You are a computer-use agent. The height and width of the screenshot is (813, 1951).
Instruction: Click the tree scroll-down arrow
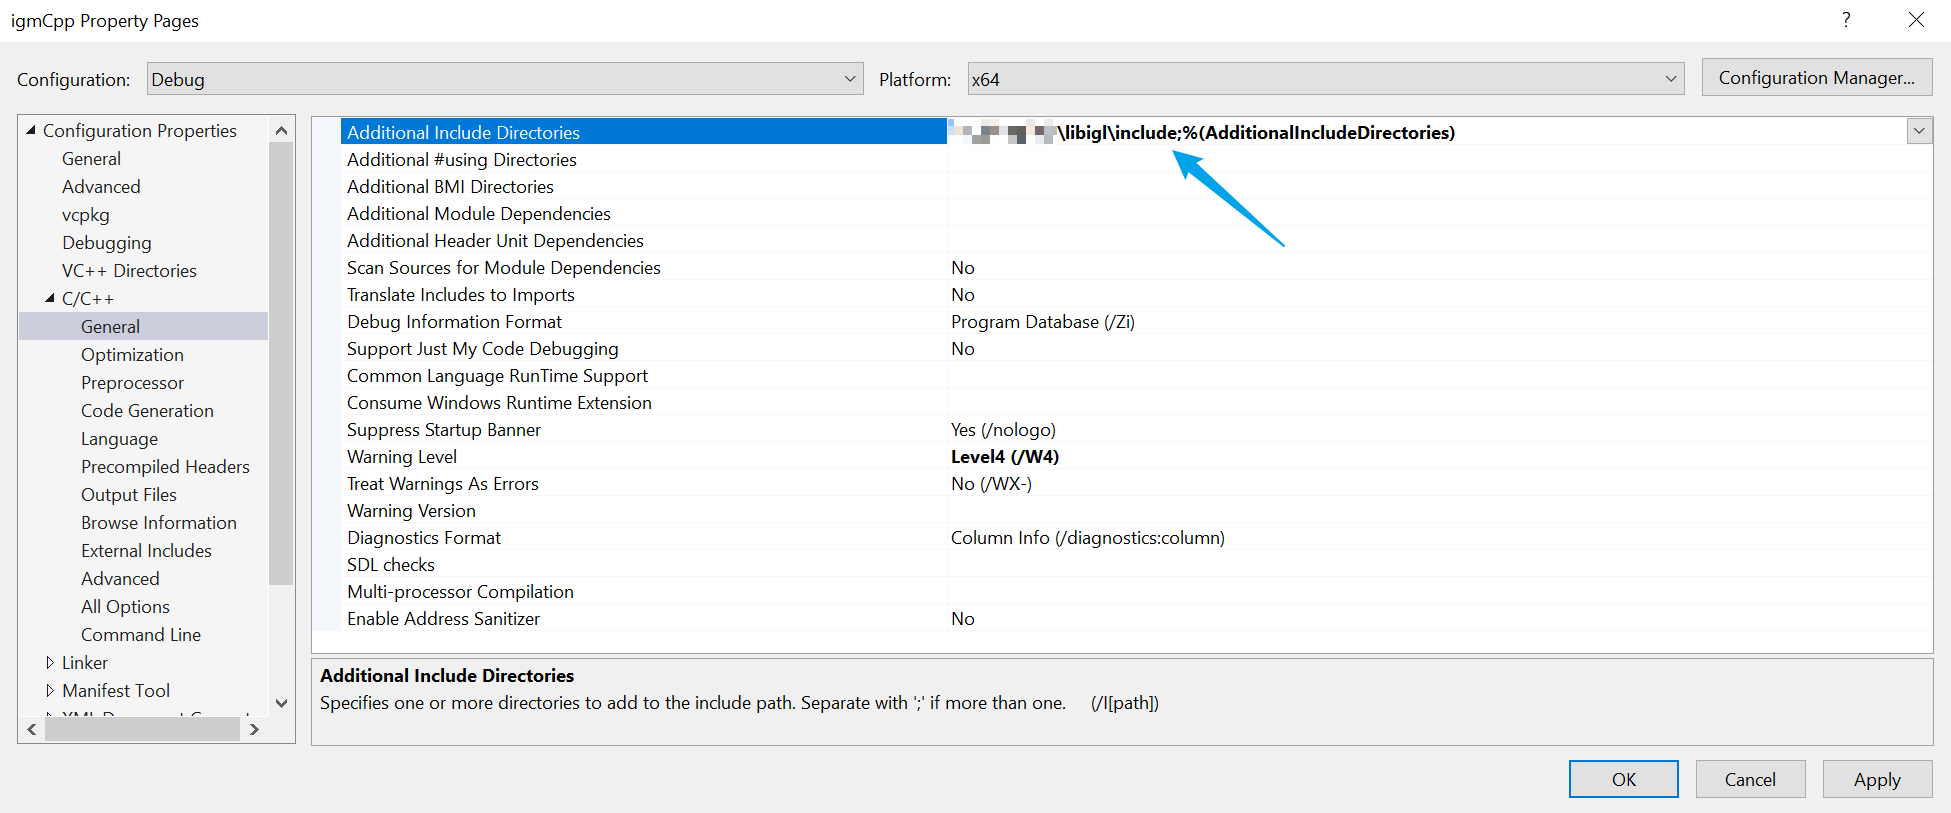pyautogui.click(x=281, y=703)
